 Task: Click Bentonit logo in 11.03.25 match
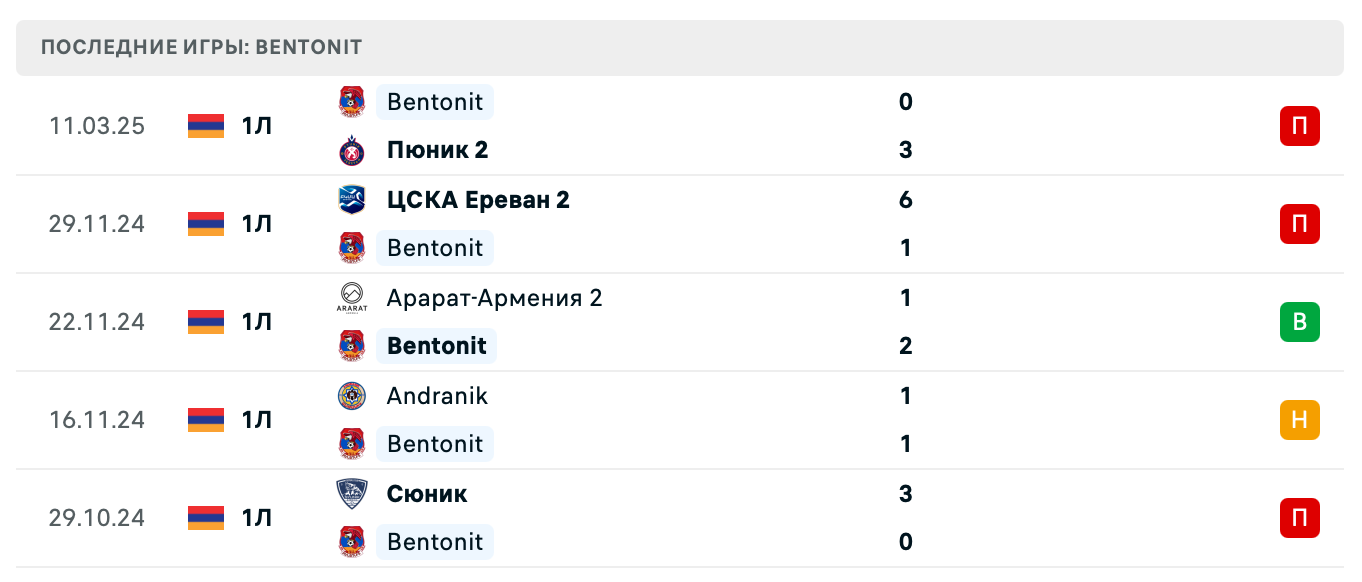[x=351, y=102]
